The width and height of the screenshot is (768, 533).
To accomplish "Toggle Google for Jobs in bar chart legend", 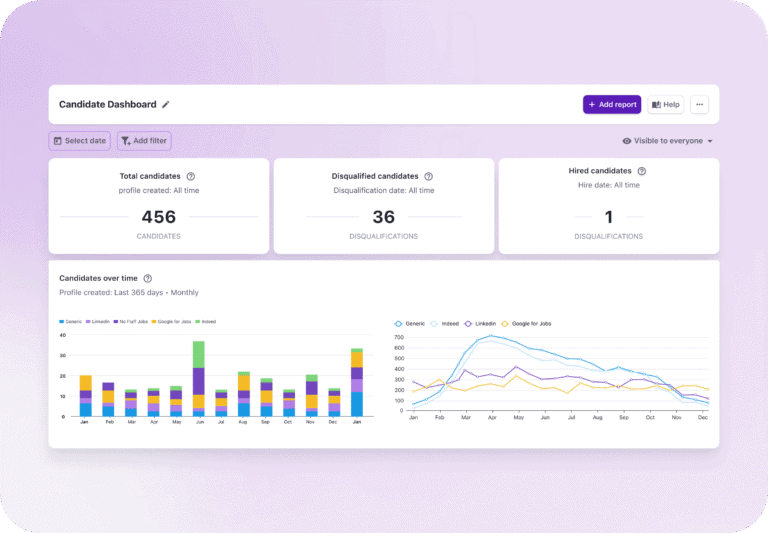I will [x=171, y=322].
